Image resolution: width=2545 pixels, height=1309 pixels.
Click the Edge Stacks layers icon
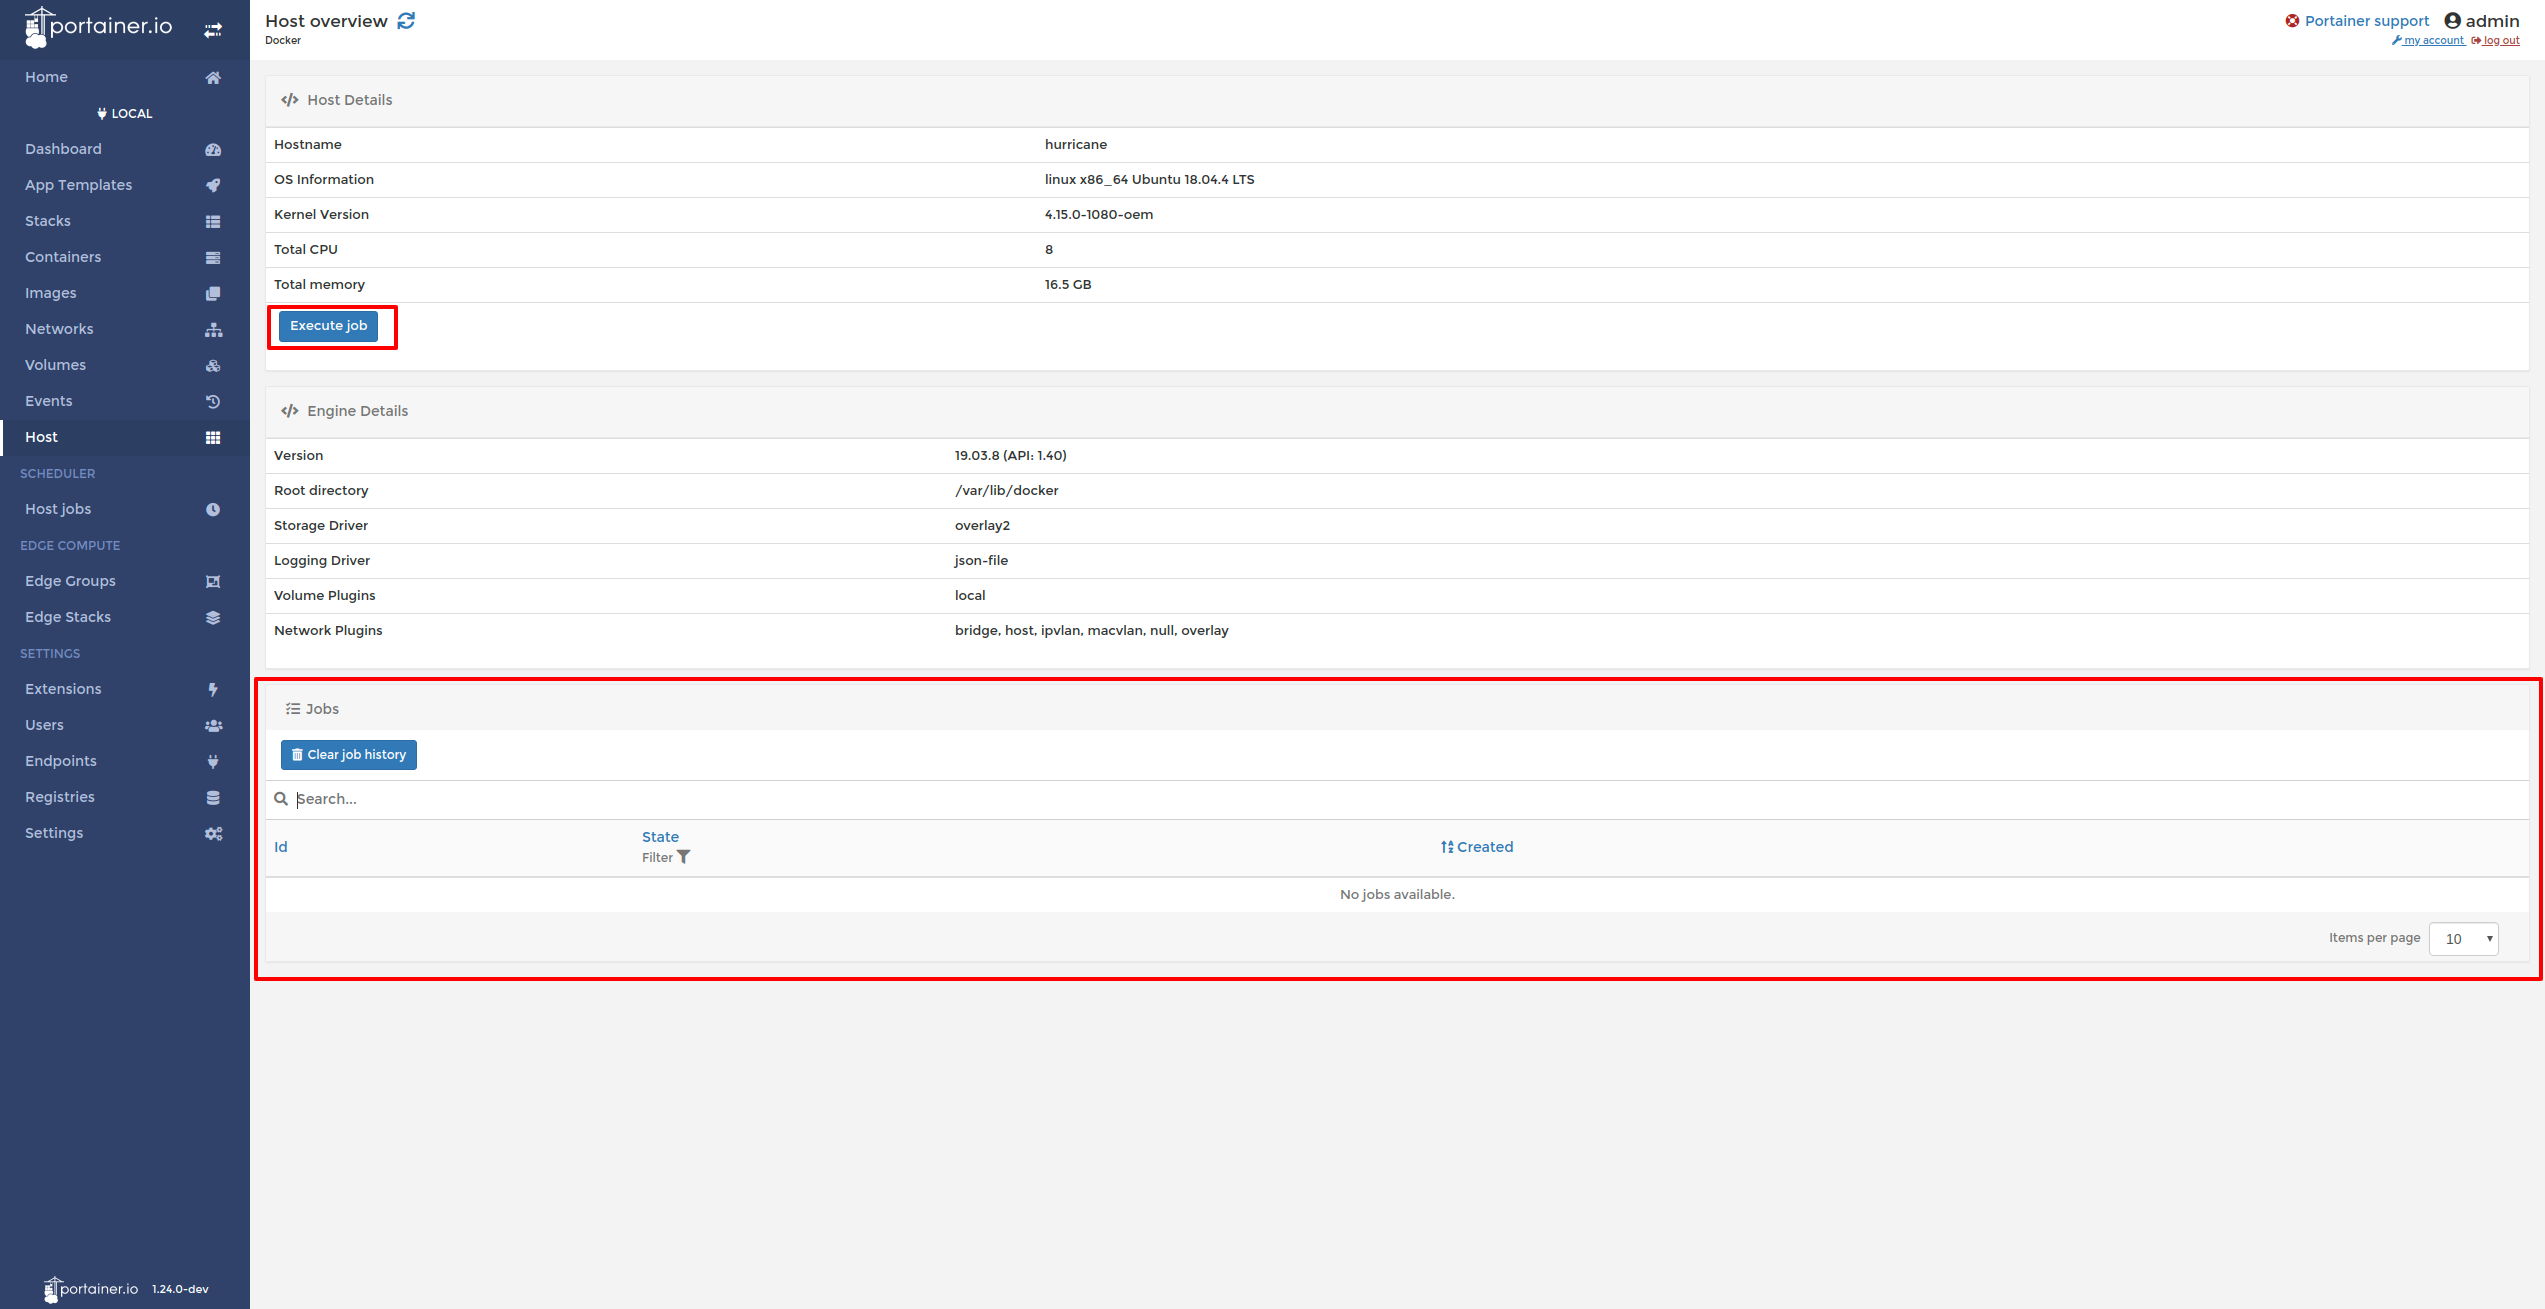[x=213, y=617]
